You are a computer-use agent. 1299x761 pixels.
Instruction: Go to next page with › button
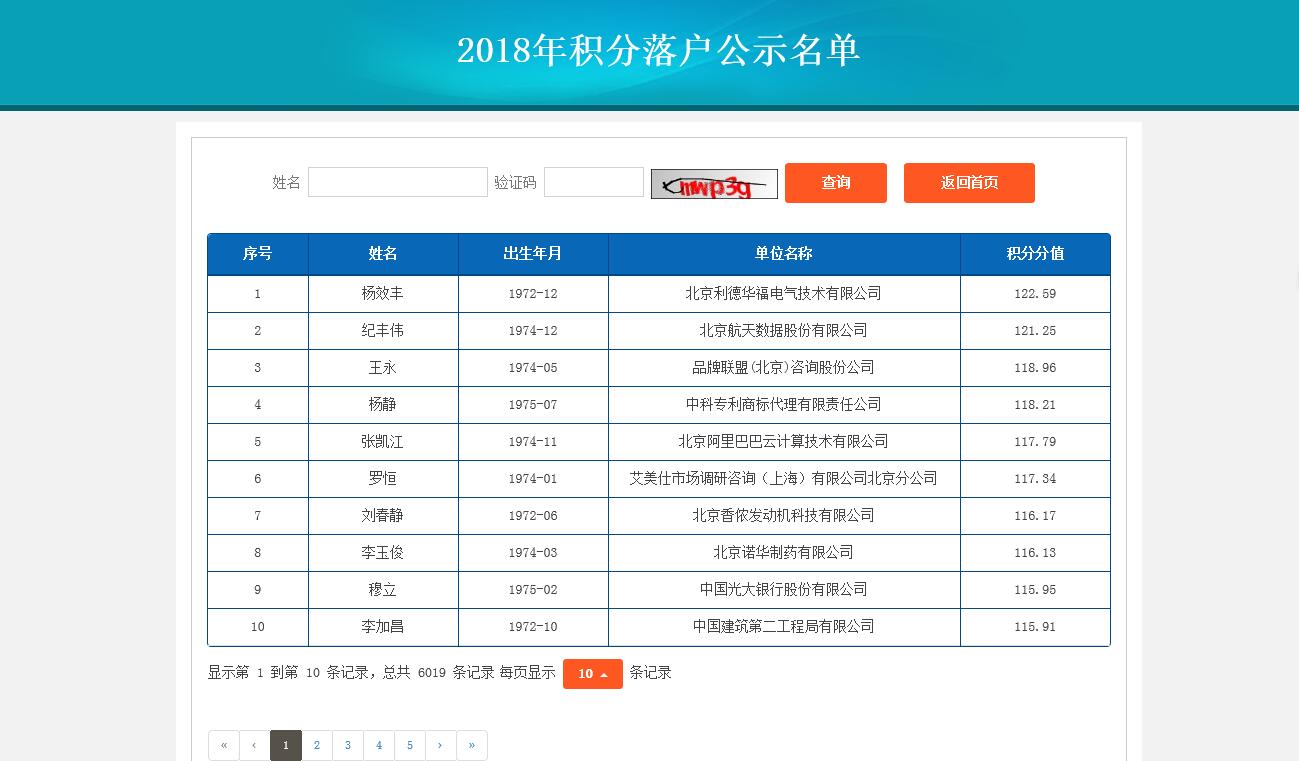[440, 745]
